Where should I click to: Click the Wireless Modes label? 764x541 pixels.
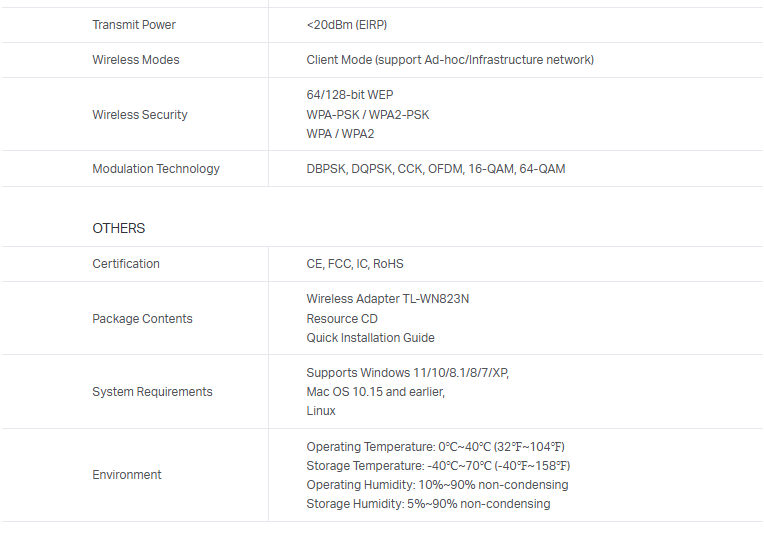(136, 60)
